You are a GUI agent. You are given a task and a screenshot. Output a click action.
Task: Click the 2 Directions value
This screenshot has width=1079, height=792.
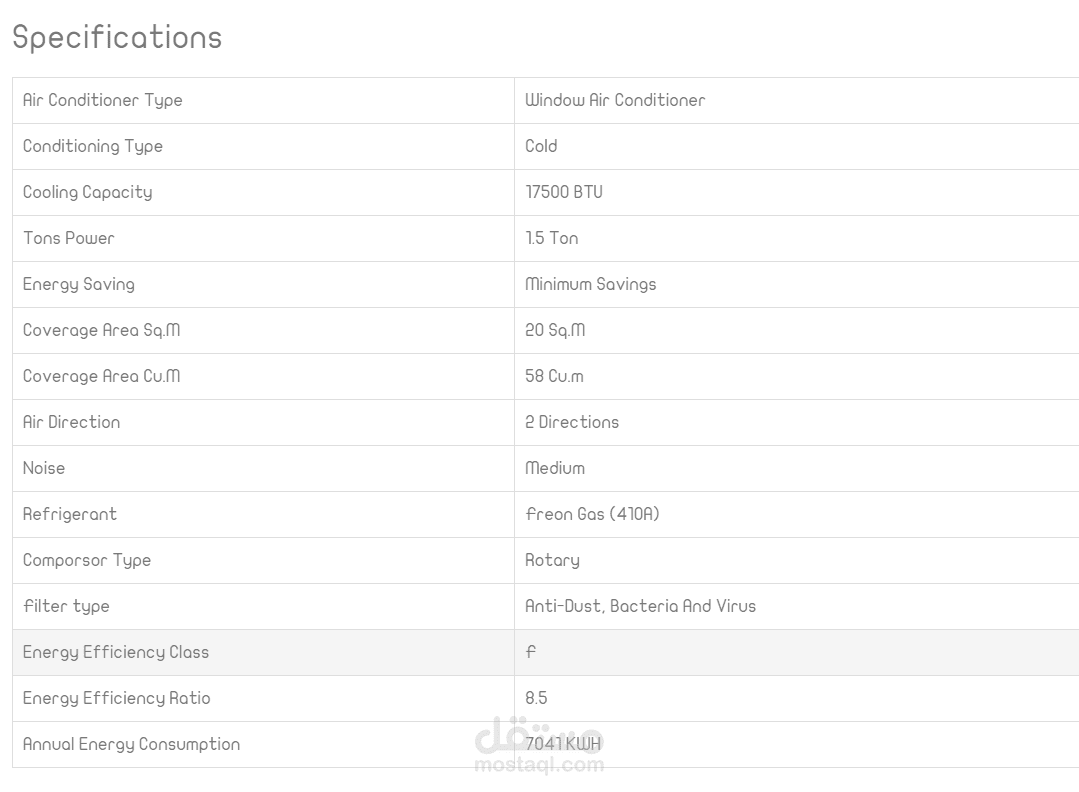pyautogui.click(x=572, y=422)
